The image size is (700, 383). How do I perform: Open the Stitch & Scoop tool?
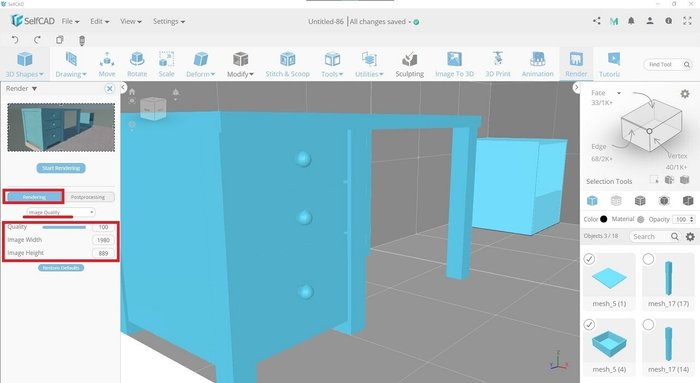(288, 64)
